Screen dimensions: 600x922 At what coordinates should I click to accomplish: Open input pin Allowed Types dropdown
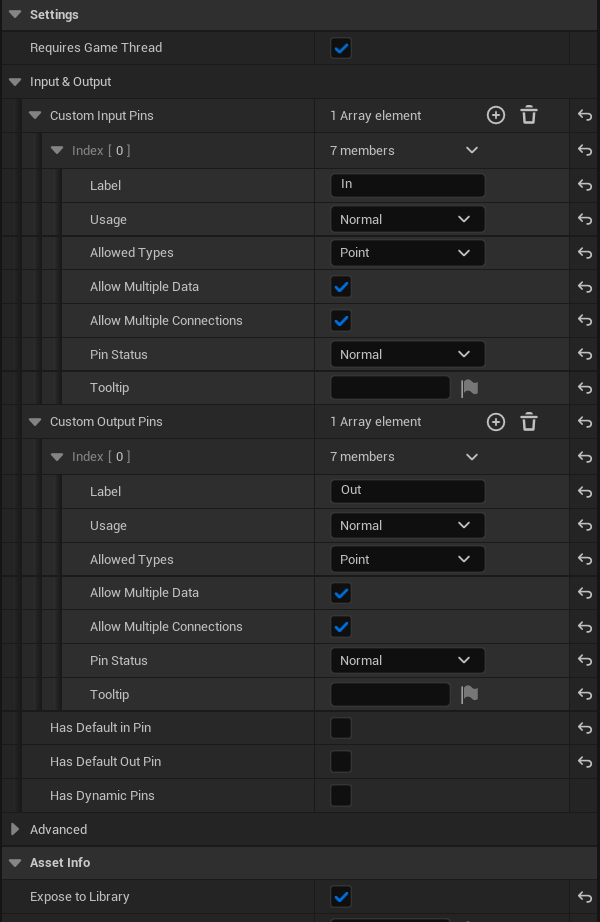tap(407, 253)
